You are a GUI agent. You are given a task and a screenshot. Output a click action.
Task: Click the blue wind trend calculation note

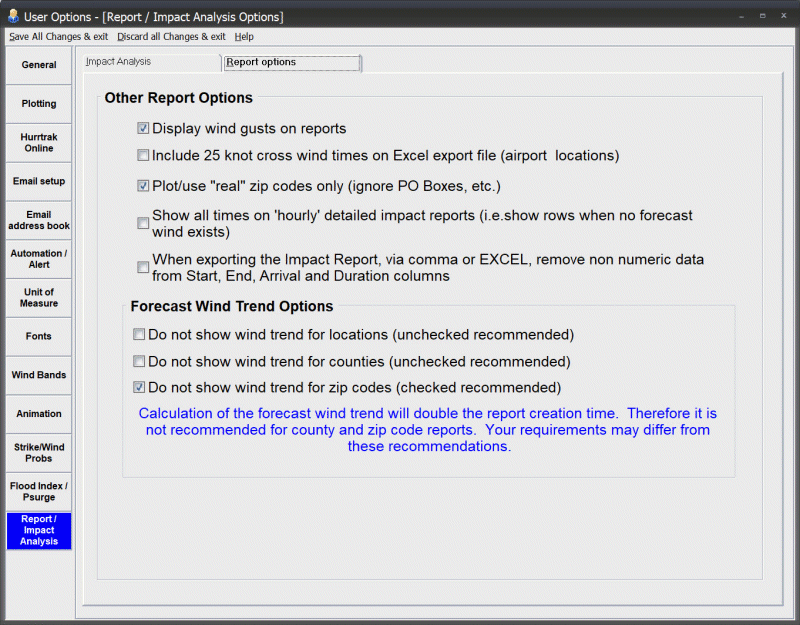[x=428, y=430]
